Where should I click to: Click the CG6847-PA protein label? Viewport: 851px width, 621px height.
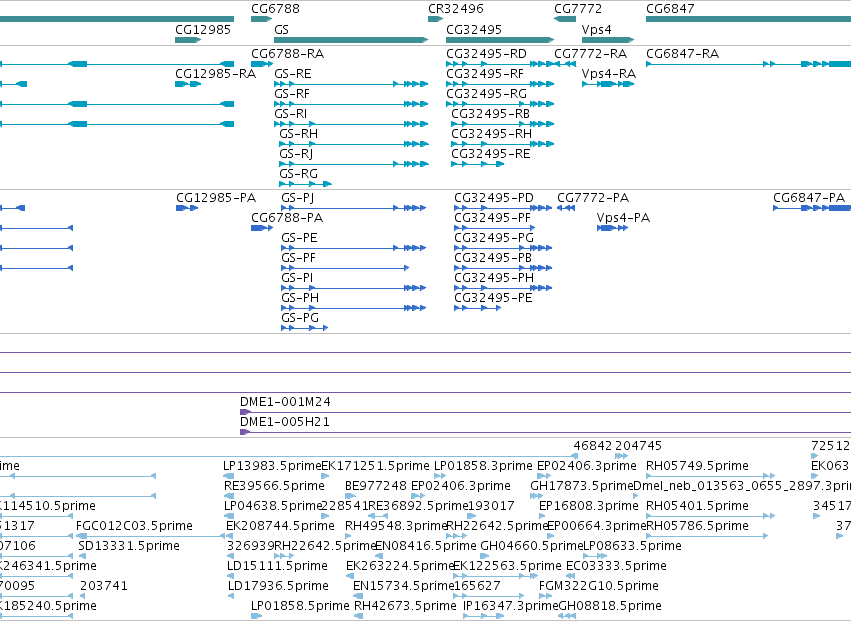(x=809, y=198)
